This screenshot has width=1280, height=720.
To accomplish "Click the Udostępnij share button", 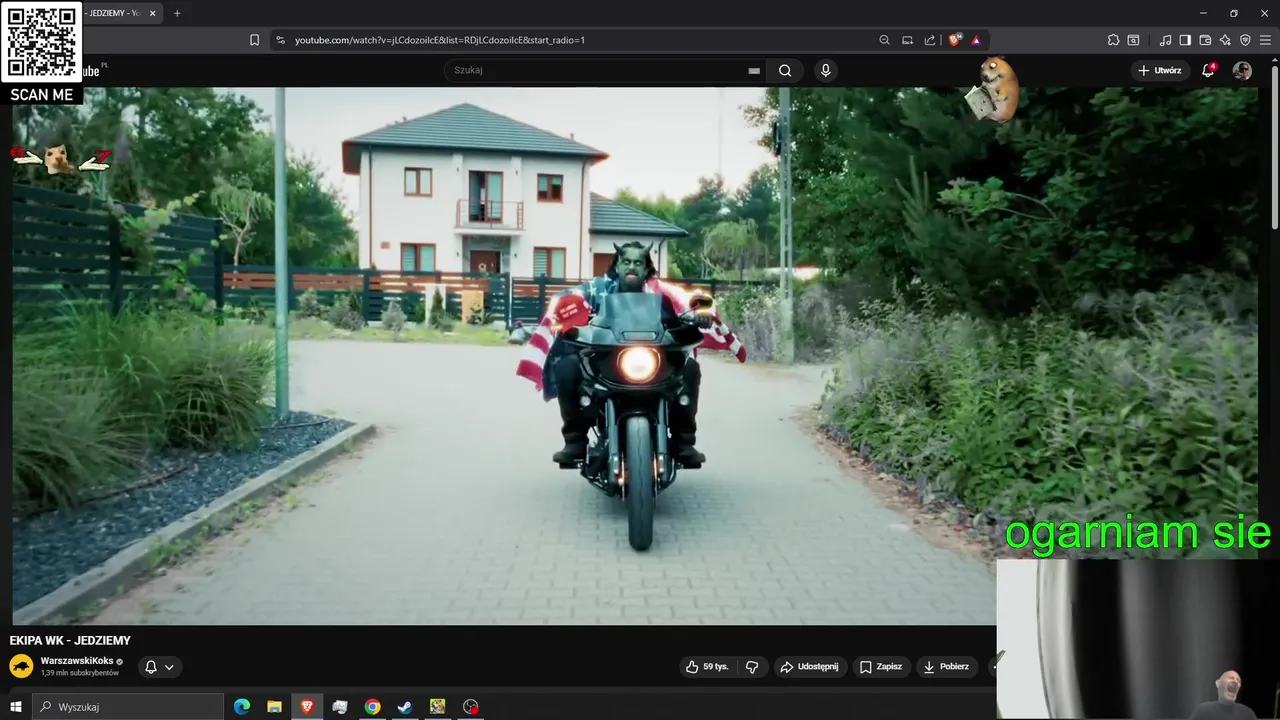I will (x=810, y=667).
